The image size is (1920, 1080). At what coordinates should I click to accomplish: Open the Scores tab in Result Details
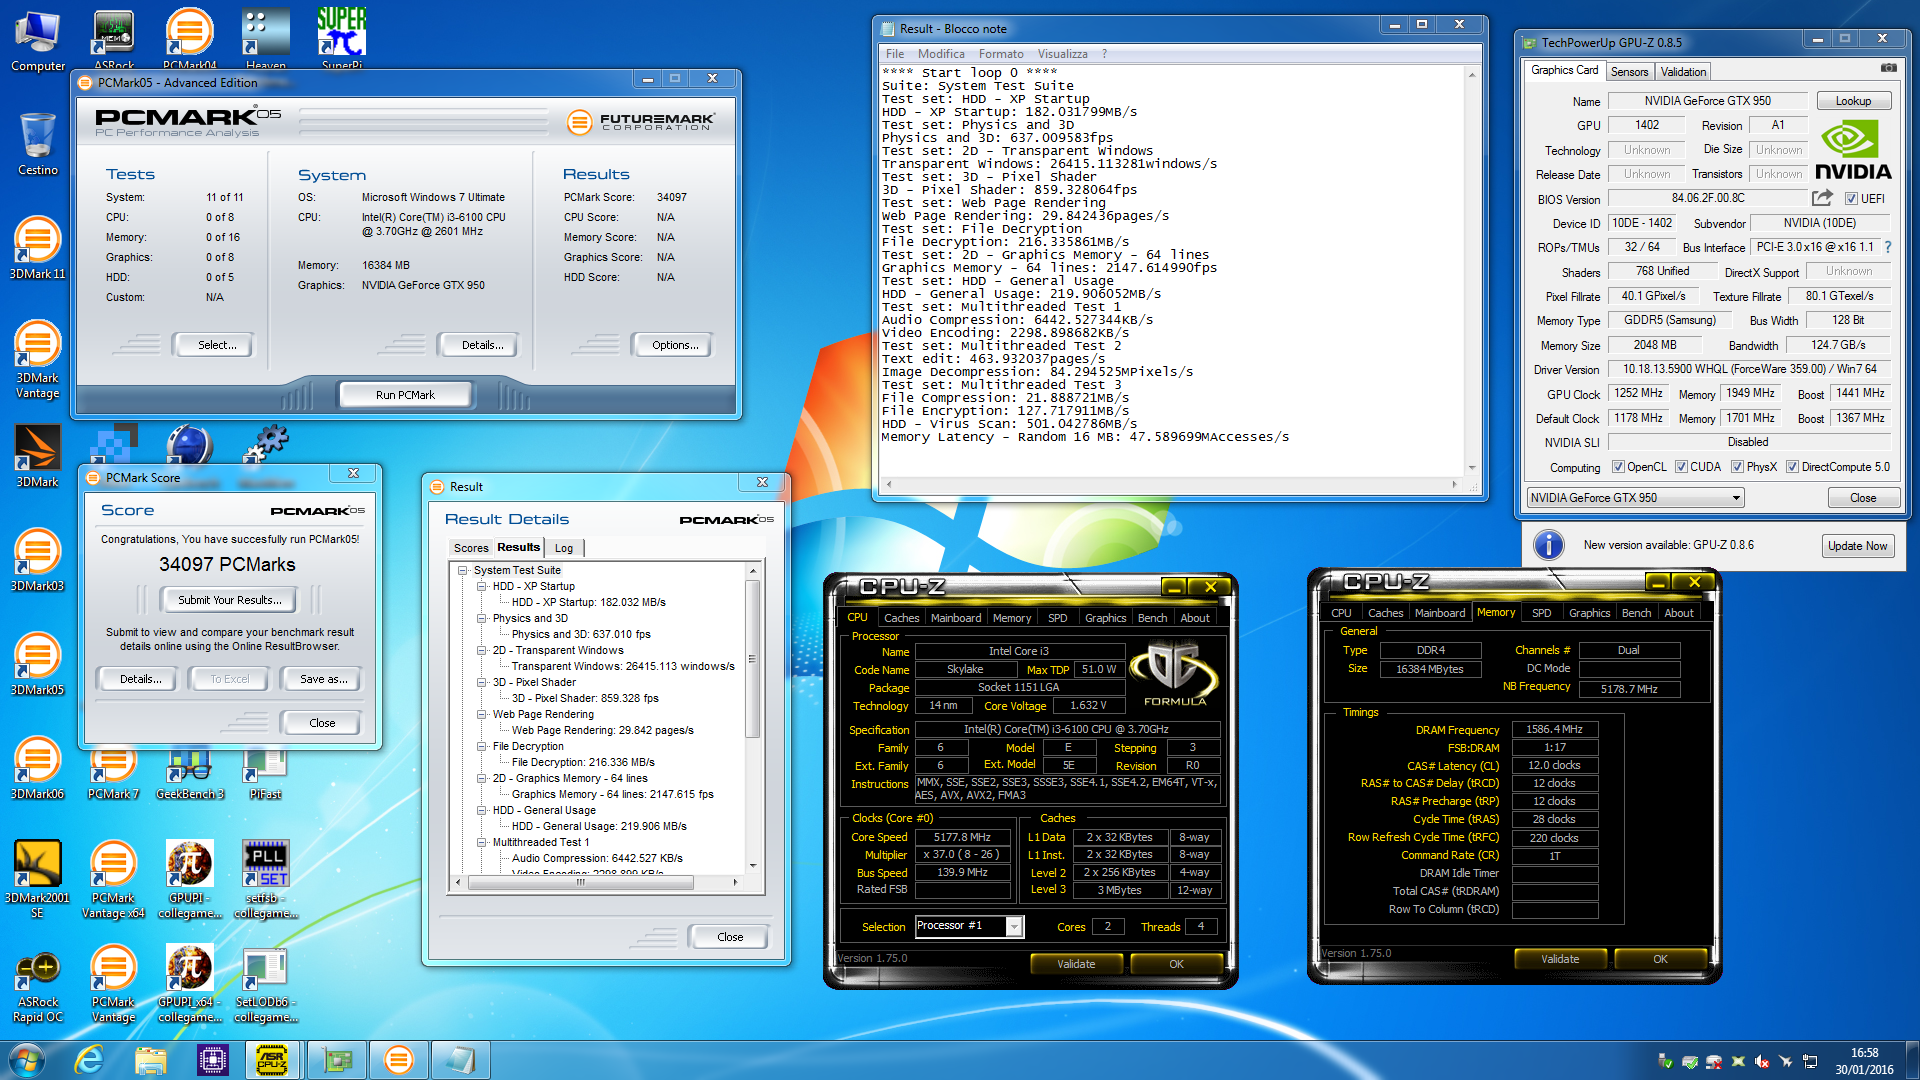(x=471, y=548)
